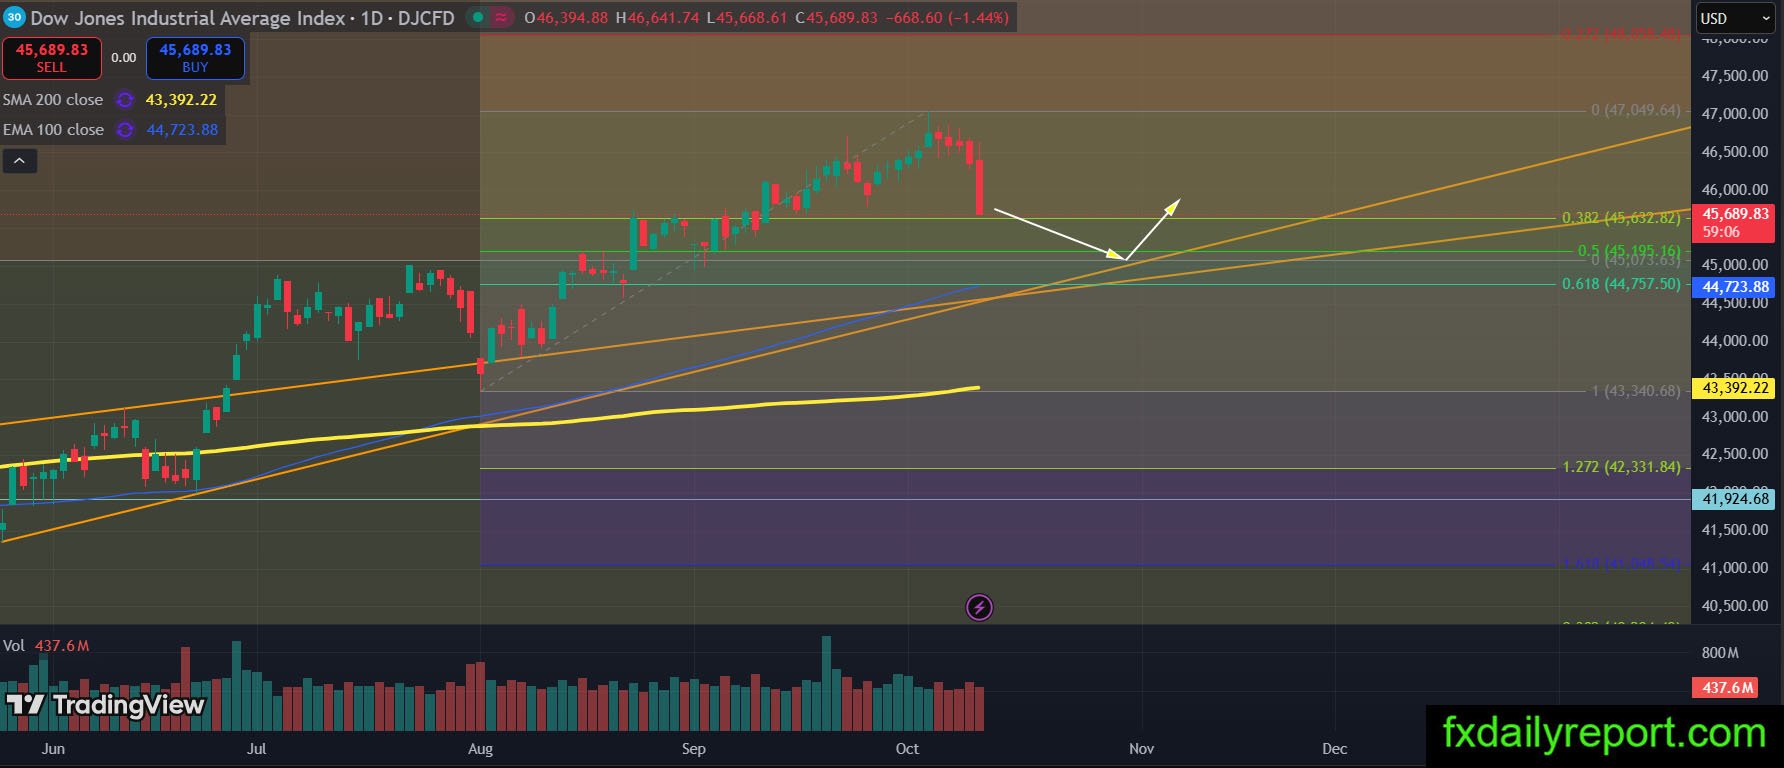Click the 47,500.00 price axis tick
The width and height of the screenshot is (1784, 768).
pyautogui.click(x=1735, y=76)
